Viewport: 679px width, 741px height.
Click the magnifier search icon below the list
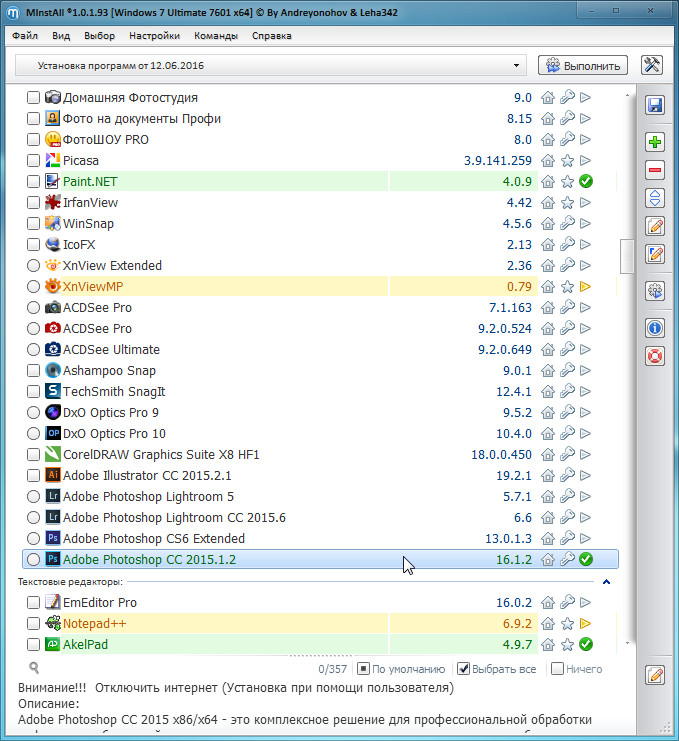pyautogui.click(x=34, y=667)
